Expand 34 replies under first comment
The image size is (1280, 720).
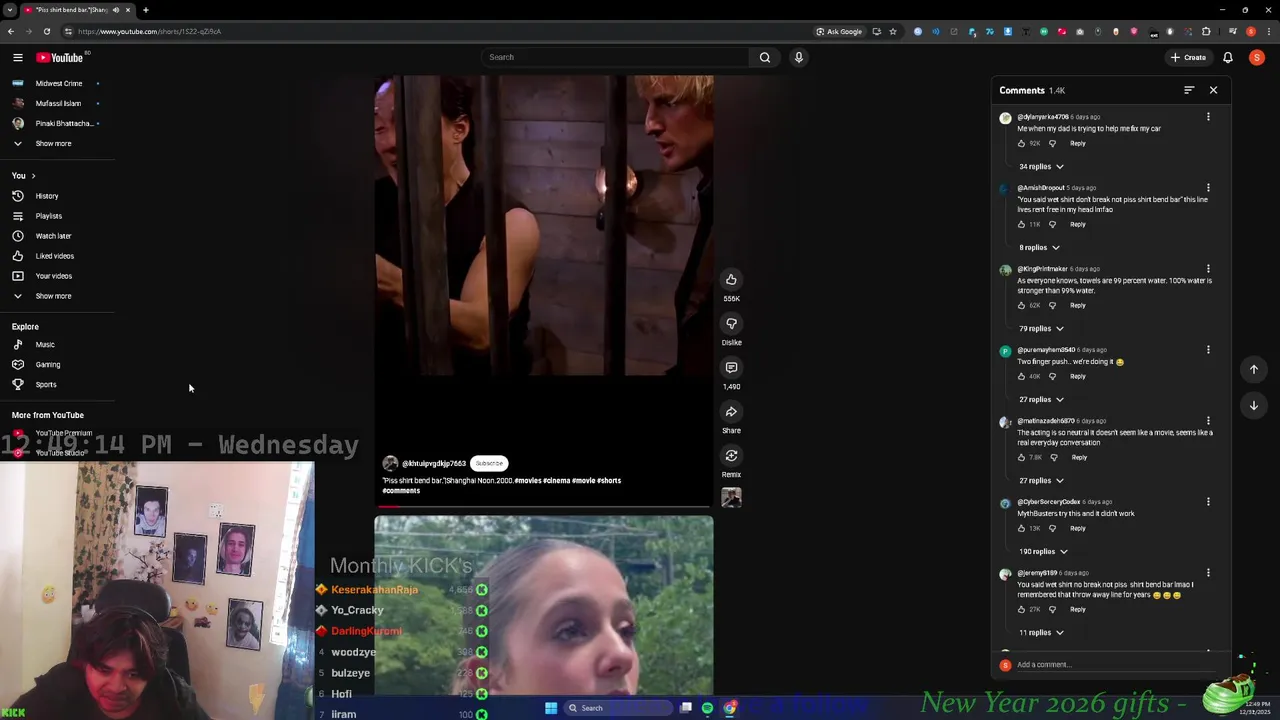coord(1041,167)
